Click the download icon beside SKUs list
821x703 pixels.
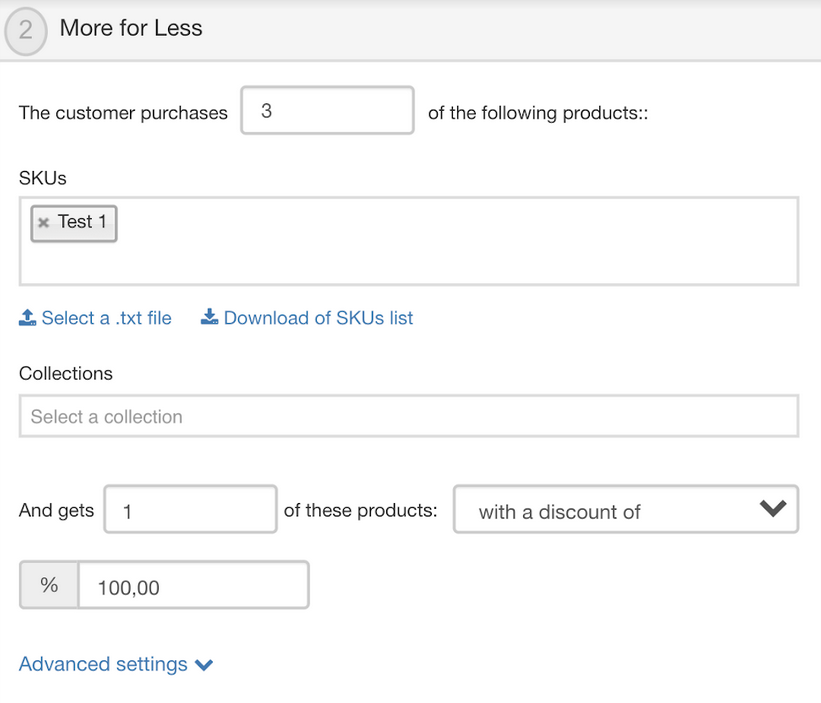click(x=209, y=318)
